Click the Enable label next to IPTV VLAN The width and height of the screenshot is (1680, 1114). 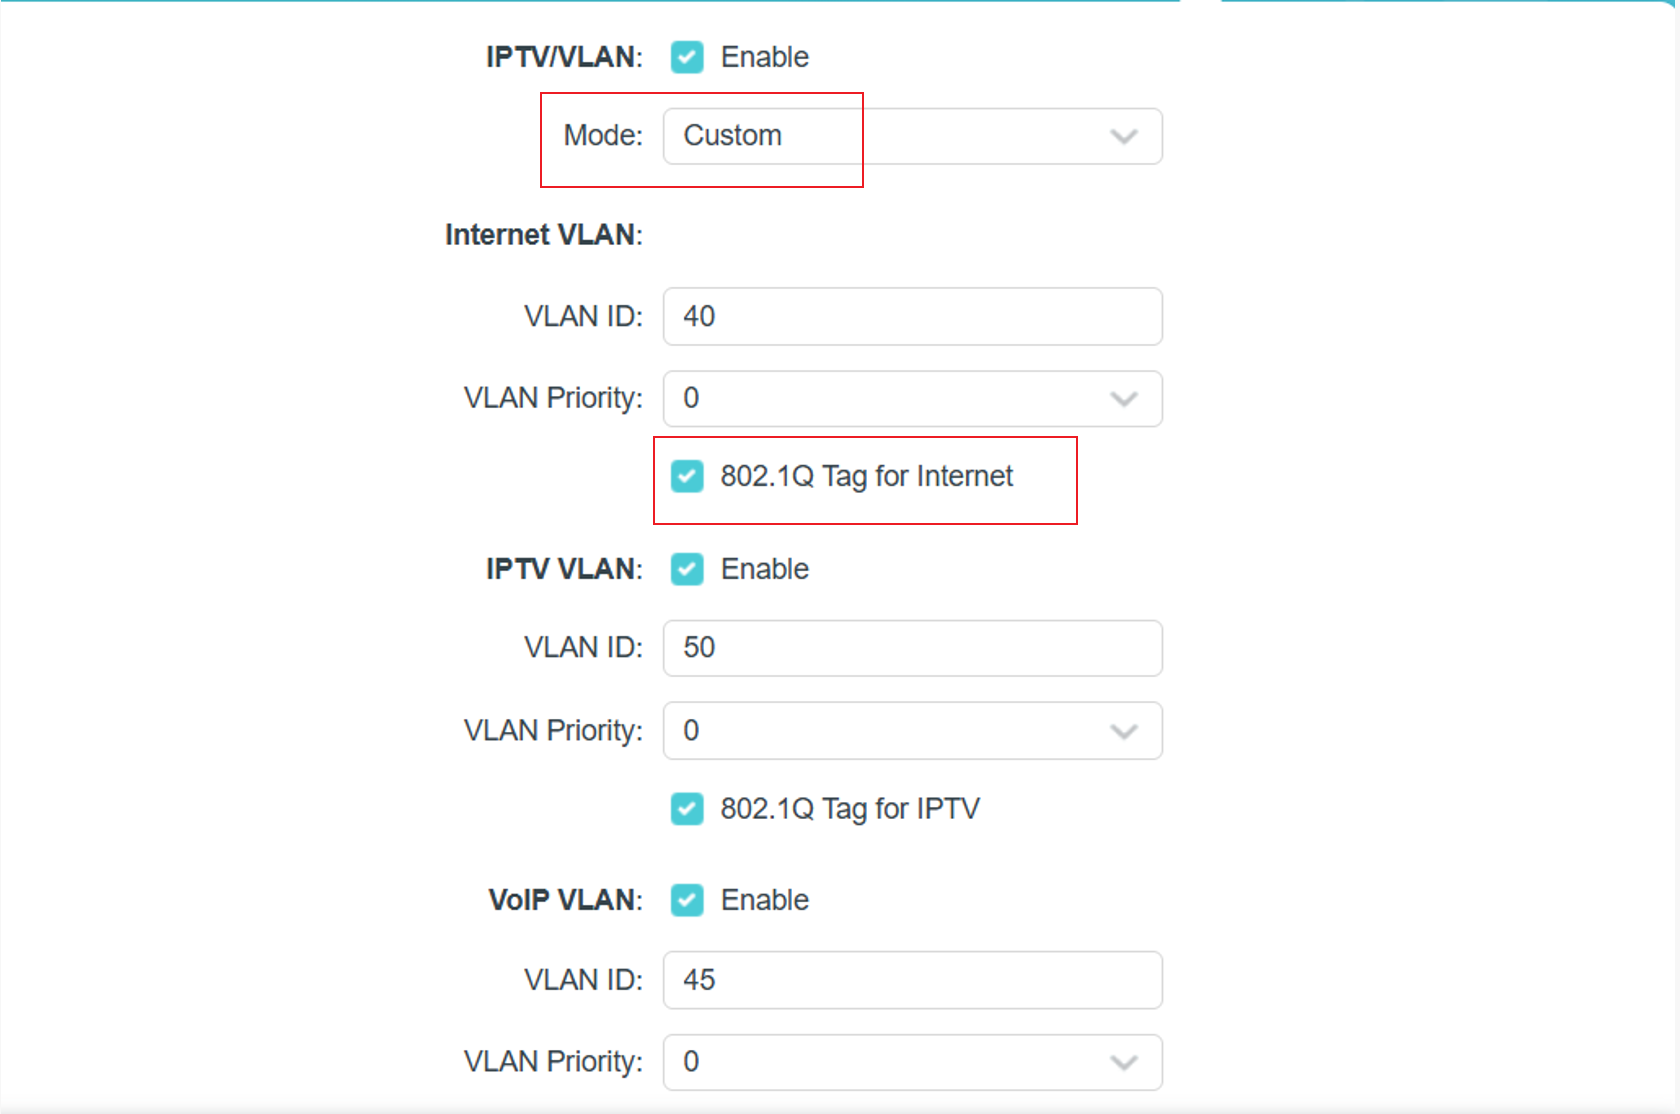tap(764, 569)
